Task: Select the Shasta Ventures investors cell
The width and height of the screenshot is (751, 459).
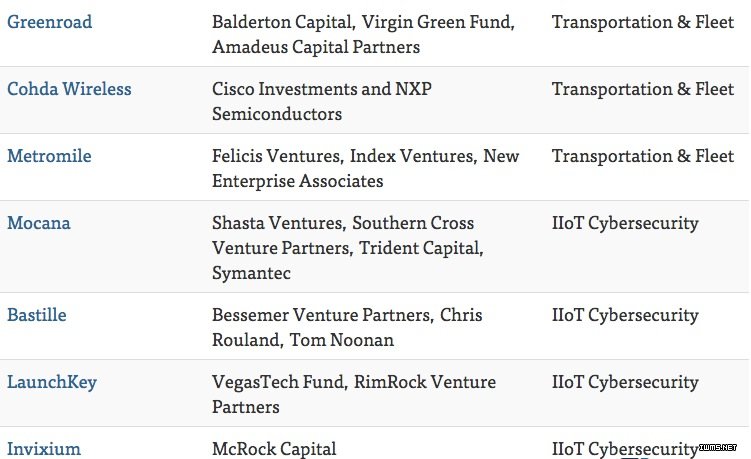Action: coord(348,248)
